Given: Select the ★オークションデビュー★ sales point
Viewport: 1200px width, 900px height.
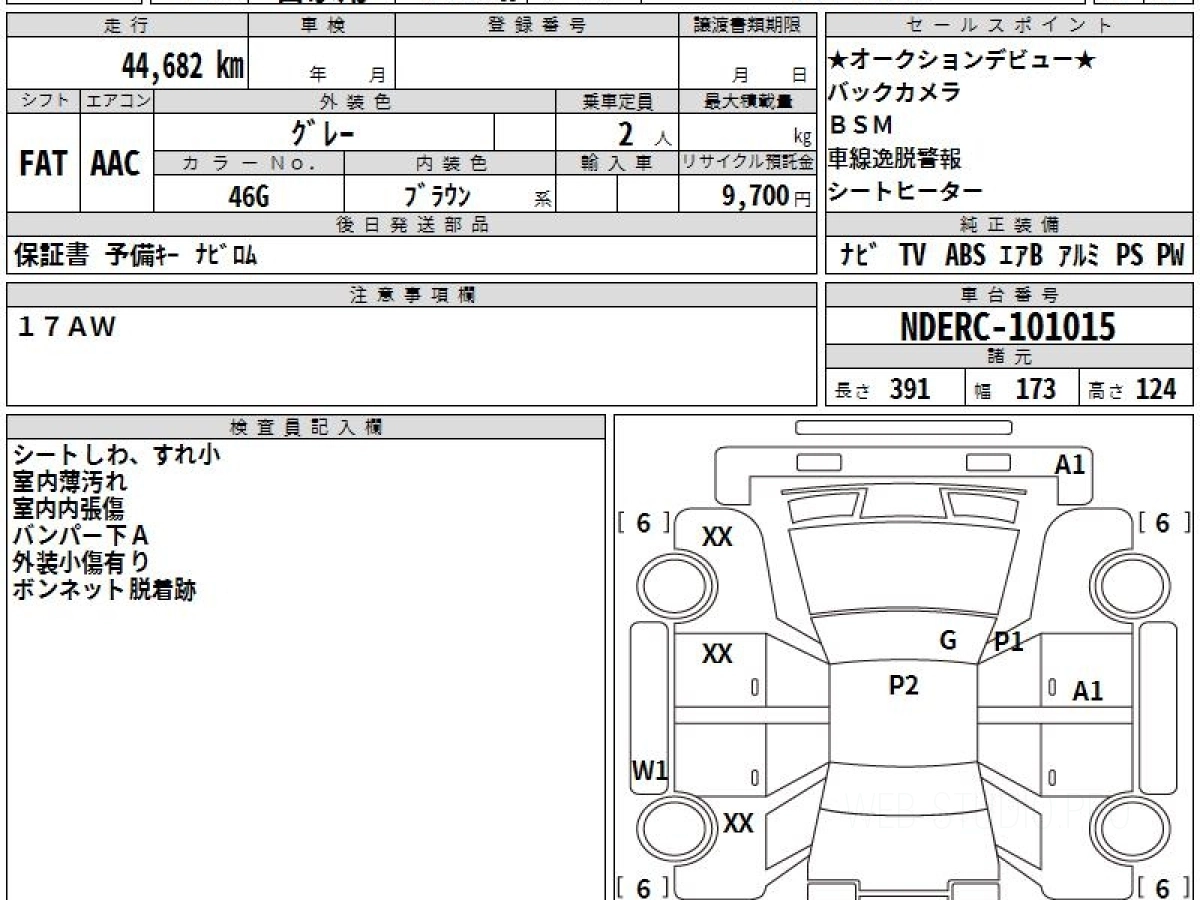Looking at the screenshot, I should pos(962,60).
